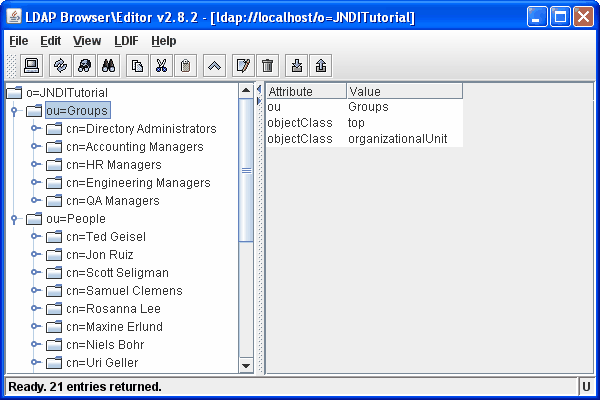Viewport: 600px width, 400px height.
Task: Select cn=Samuel Clemens entry
Action: pos(124,291)
